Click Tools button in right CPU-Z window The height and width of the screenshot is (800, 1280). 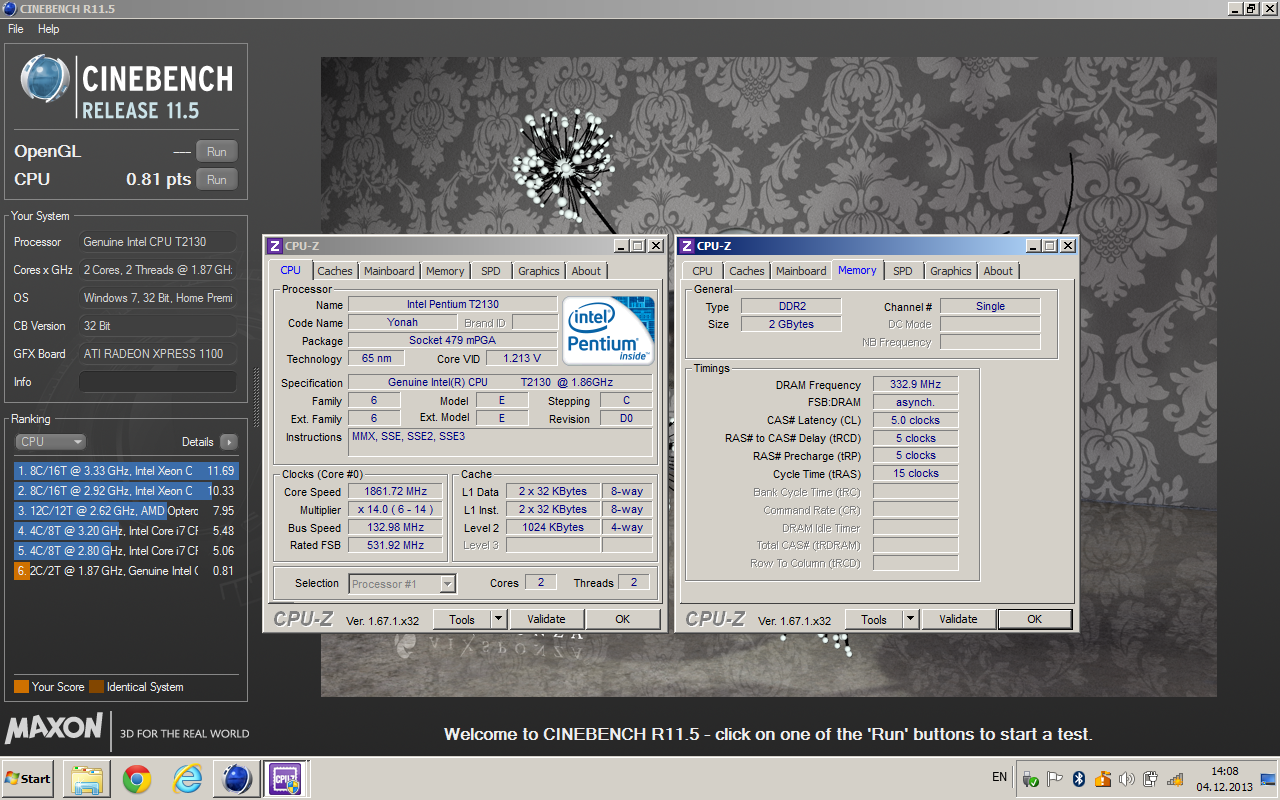[874, 619]
